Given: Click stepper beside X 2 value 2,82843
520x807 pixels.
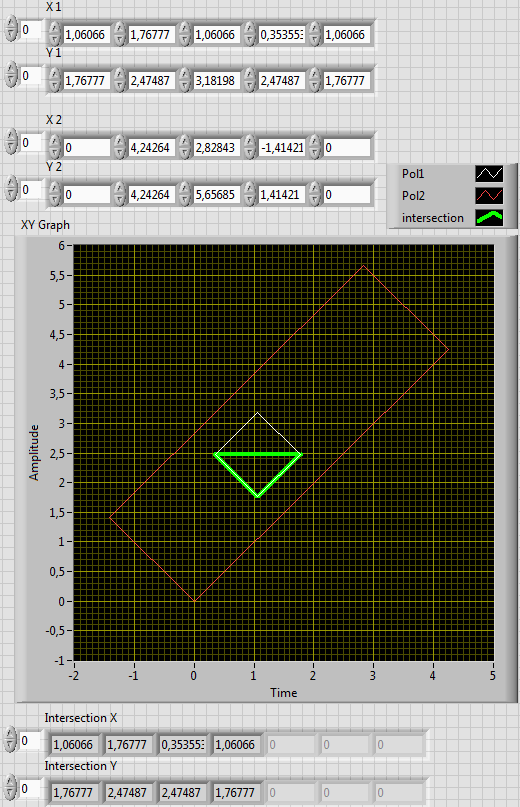Looking at the screenshot, I should (185, 148).
